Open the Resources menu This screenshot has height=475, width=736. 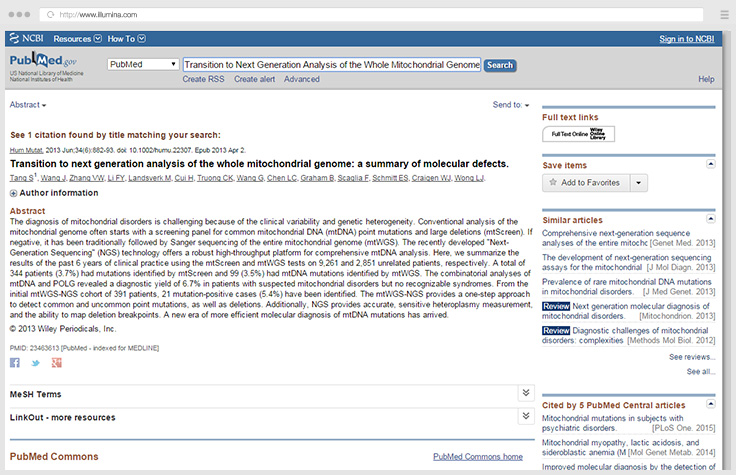(x=77, y=39)
